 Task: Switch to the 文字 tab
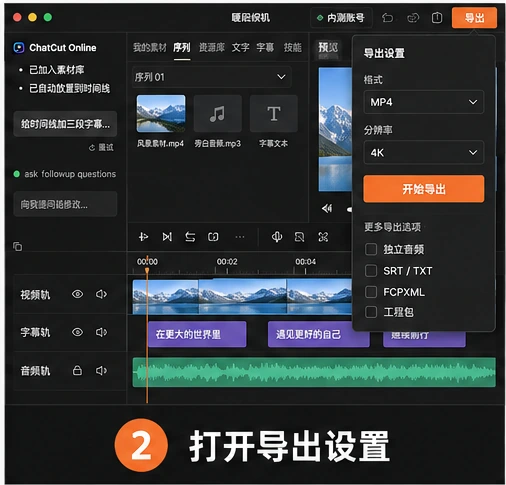[240, 48]
